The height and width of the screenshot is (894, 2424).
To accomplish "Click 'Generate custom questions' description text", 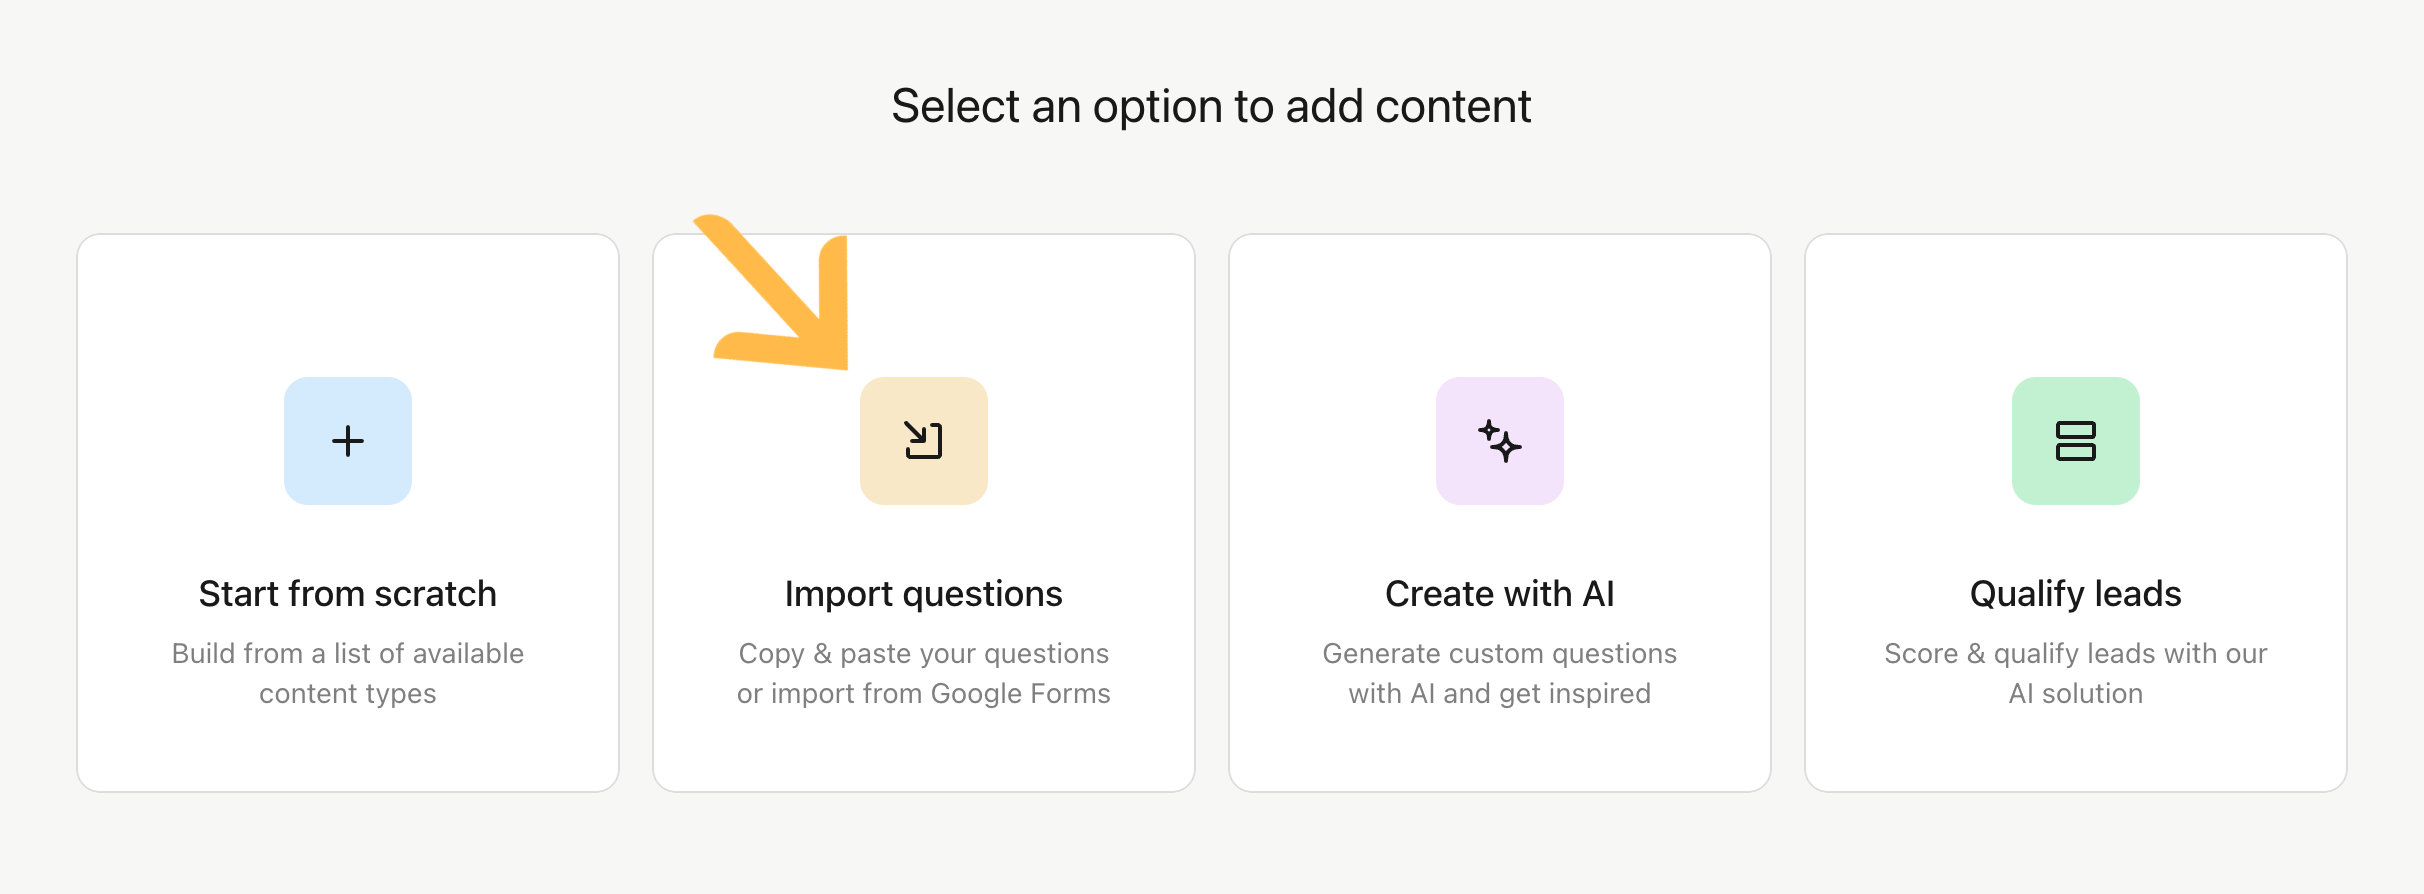I will click(1500, 653).
